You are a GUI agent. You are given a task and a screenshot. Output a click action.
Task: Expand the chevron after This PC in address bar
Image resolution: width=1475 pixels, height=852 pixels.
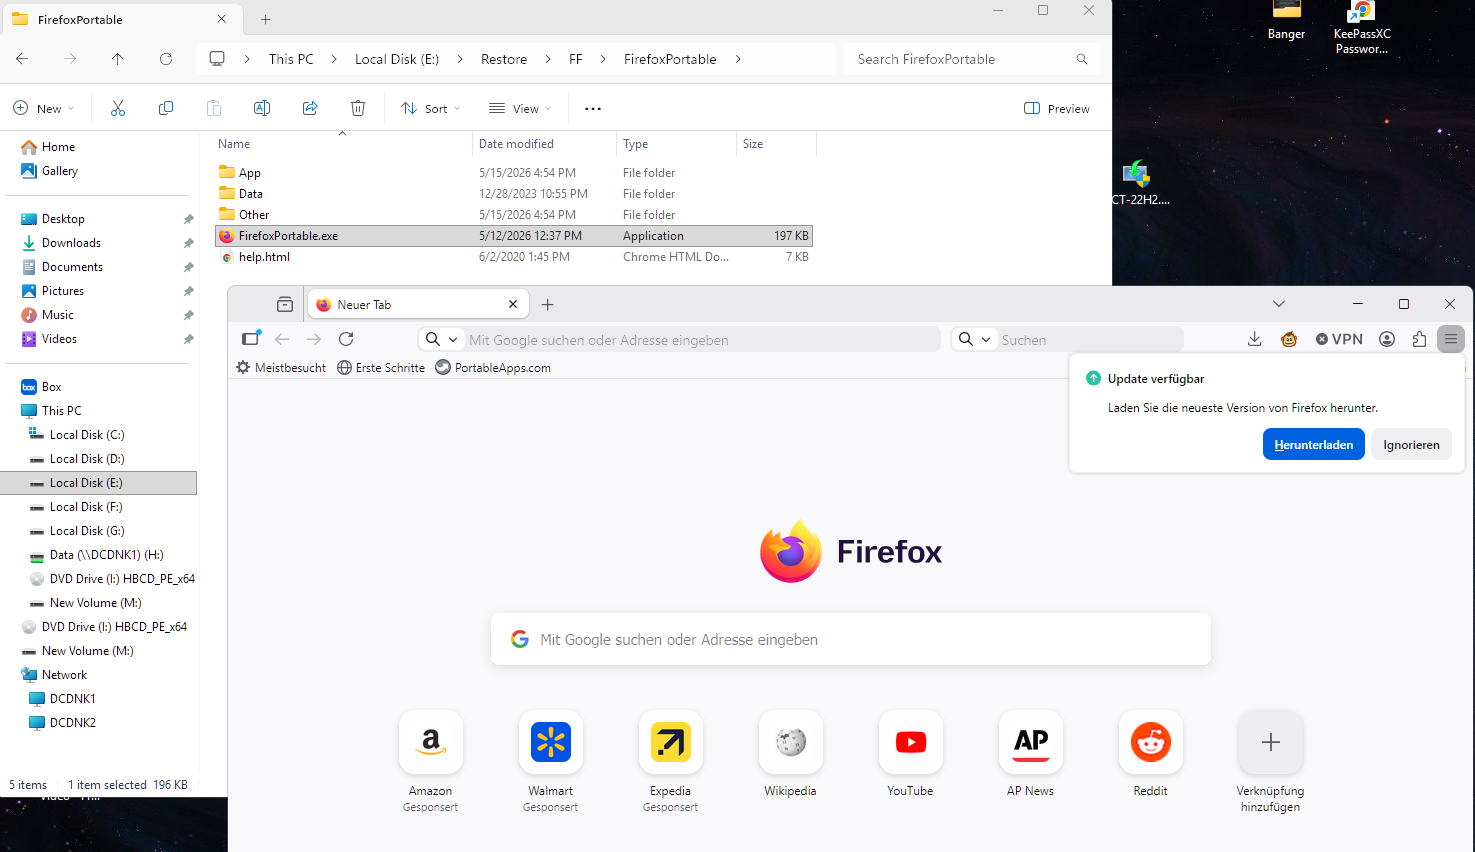334,59
